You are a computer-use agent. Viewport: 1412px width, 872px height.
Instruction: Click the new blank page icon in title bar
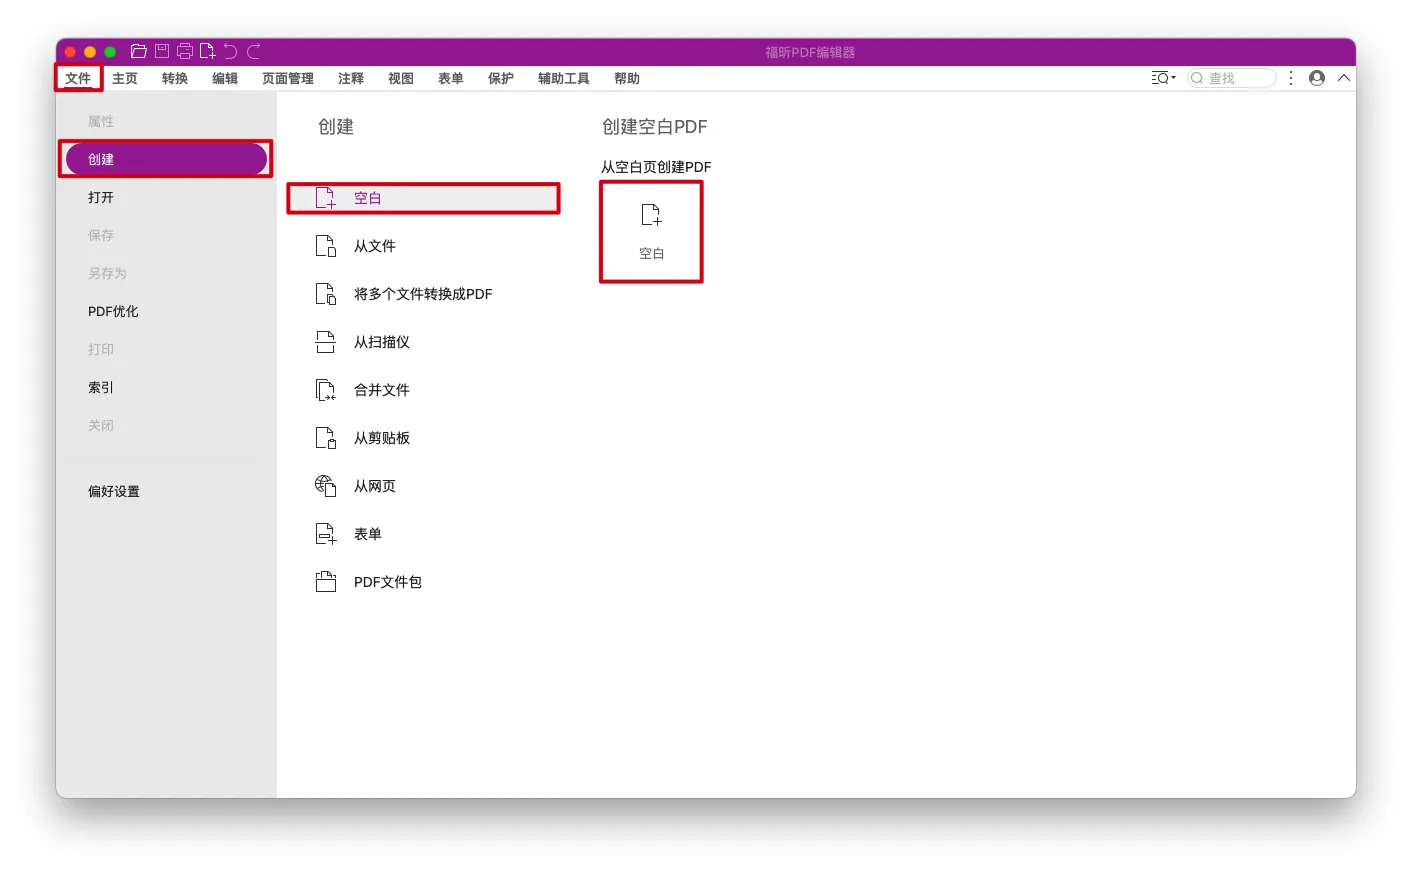click(208, 51)
